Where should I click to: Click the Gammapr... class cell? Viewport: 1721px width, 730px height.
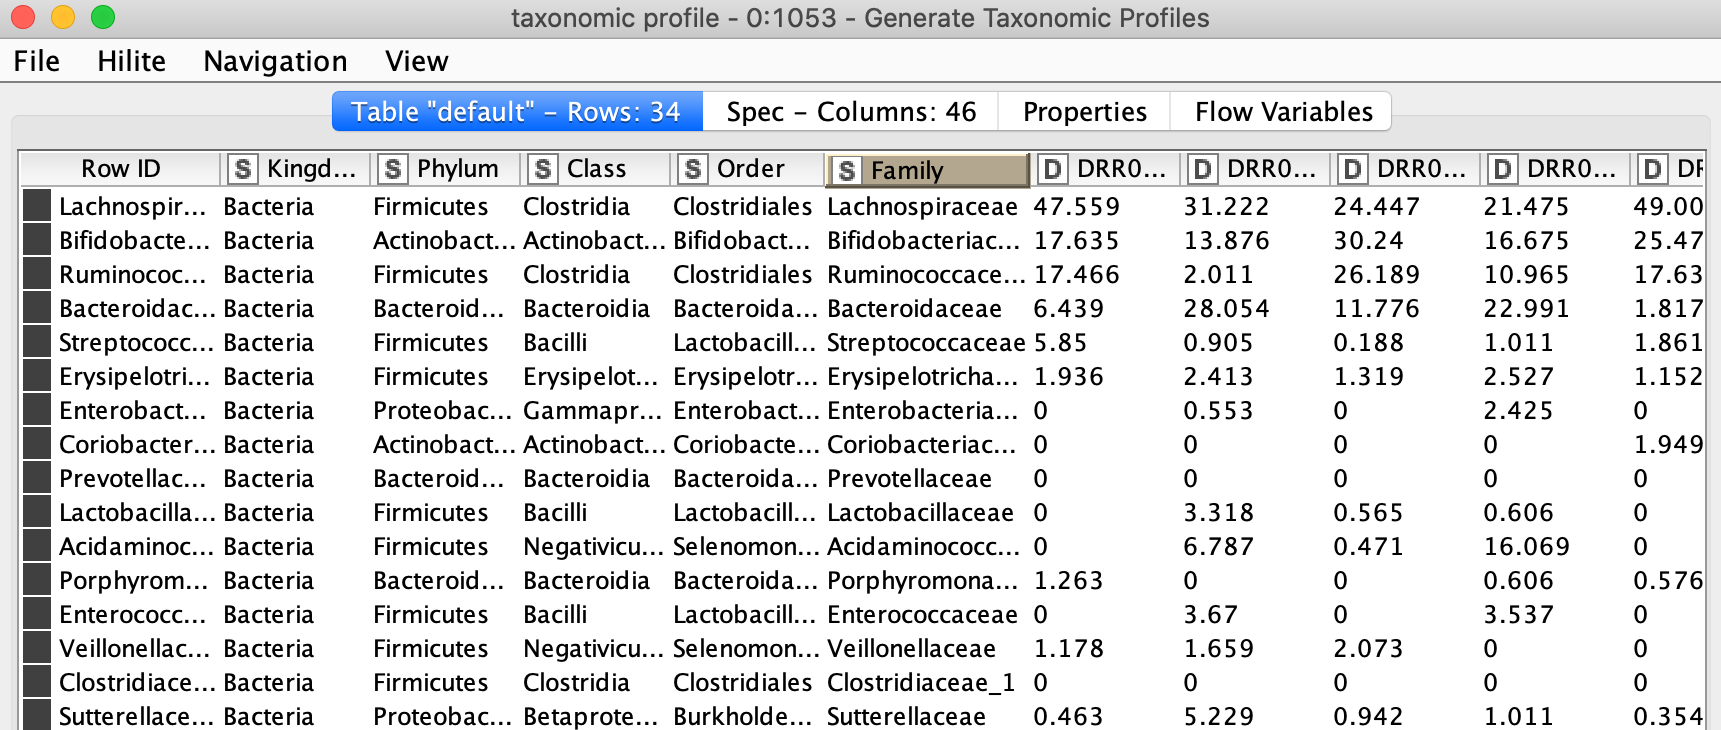pyautogui.click(x=596, y=410)
